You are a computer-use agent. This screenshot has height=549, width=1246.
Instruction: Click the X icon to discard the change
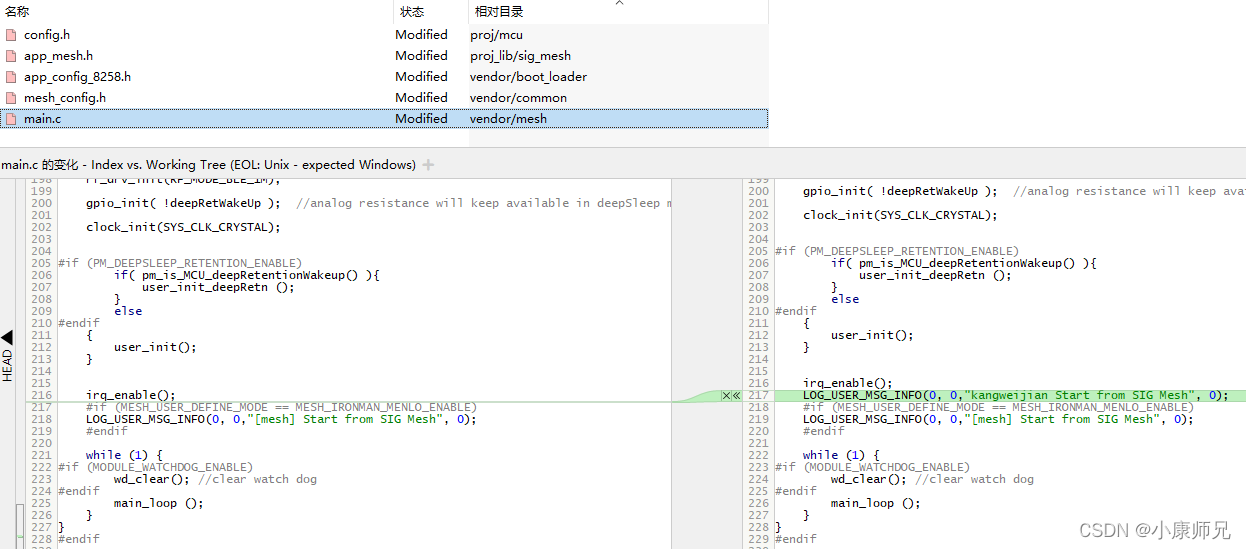coord(726,396)
